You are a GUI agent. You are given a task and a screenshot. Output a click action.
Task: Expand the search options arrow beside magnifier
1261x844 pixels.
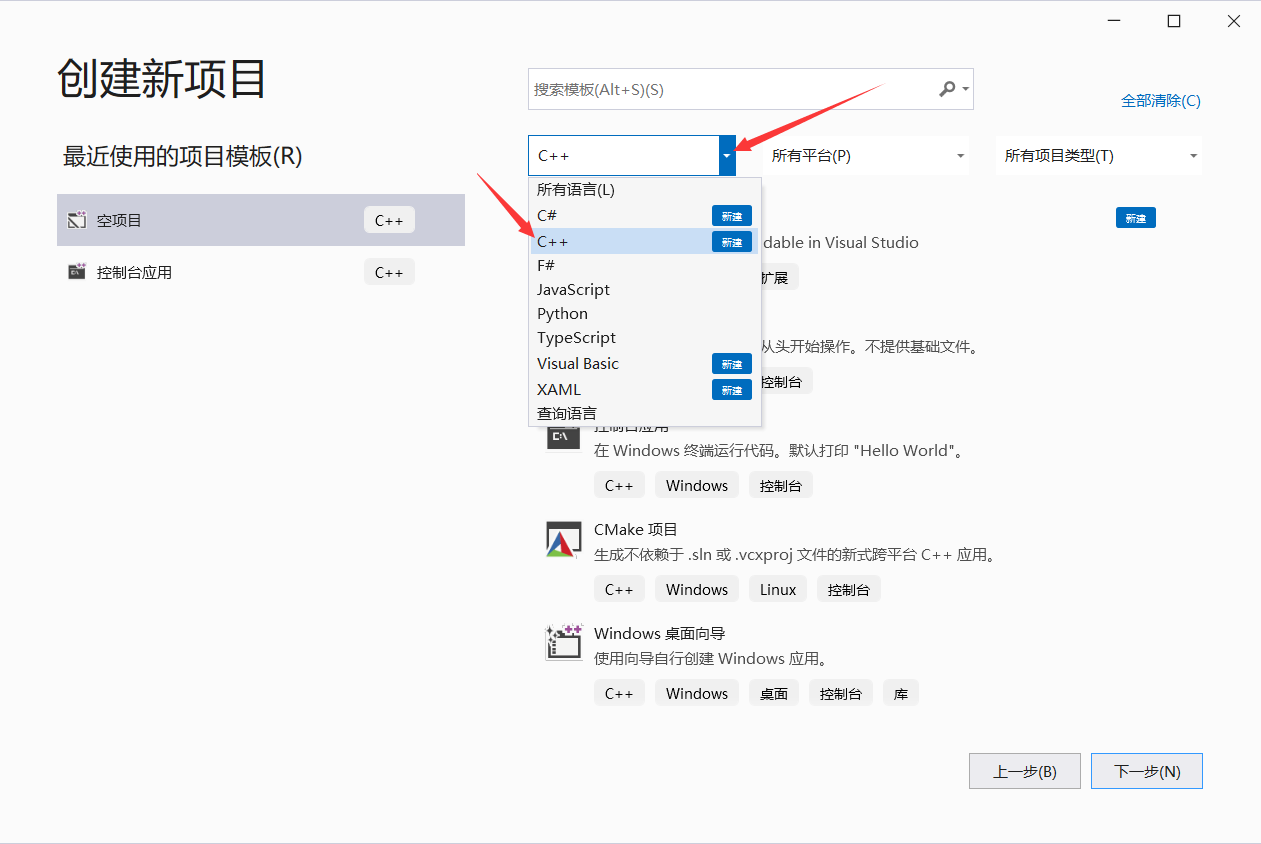965,89
